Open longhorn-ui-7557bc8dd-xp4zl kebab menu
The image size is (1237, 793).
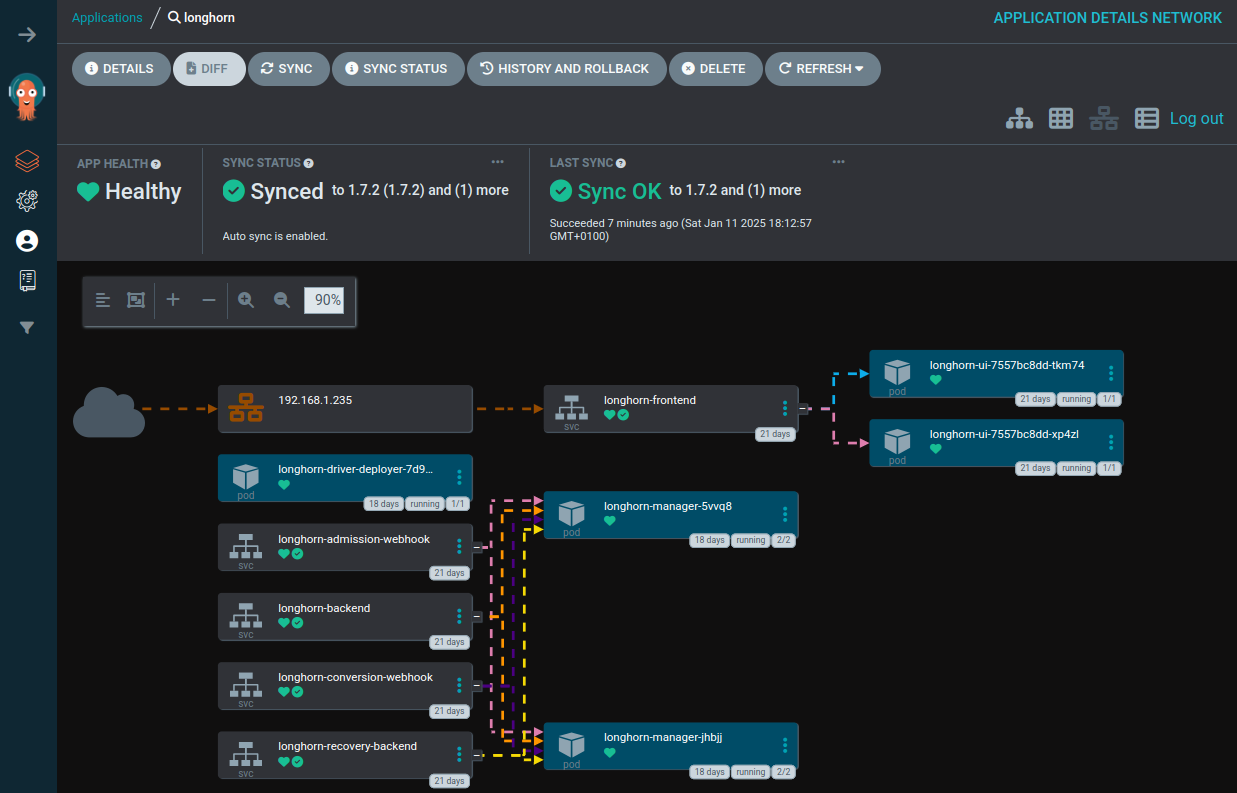1111,442
